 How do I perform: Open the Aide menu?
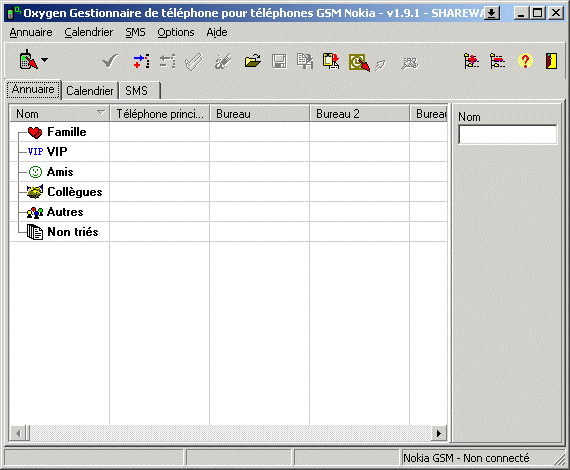coord(217,32)
